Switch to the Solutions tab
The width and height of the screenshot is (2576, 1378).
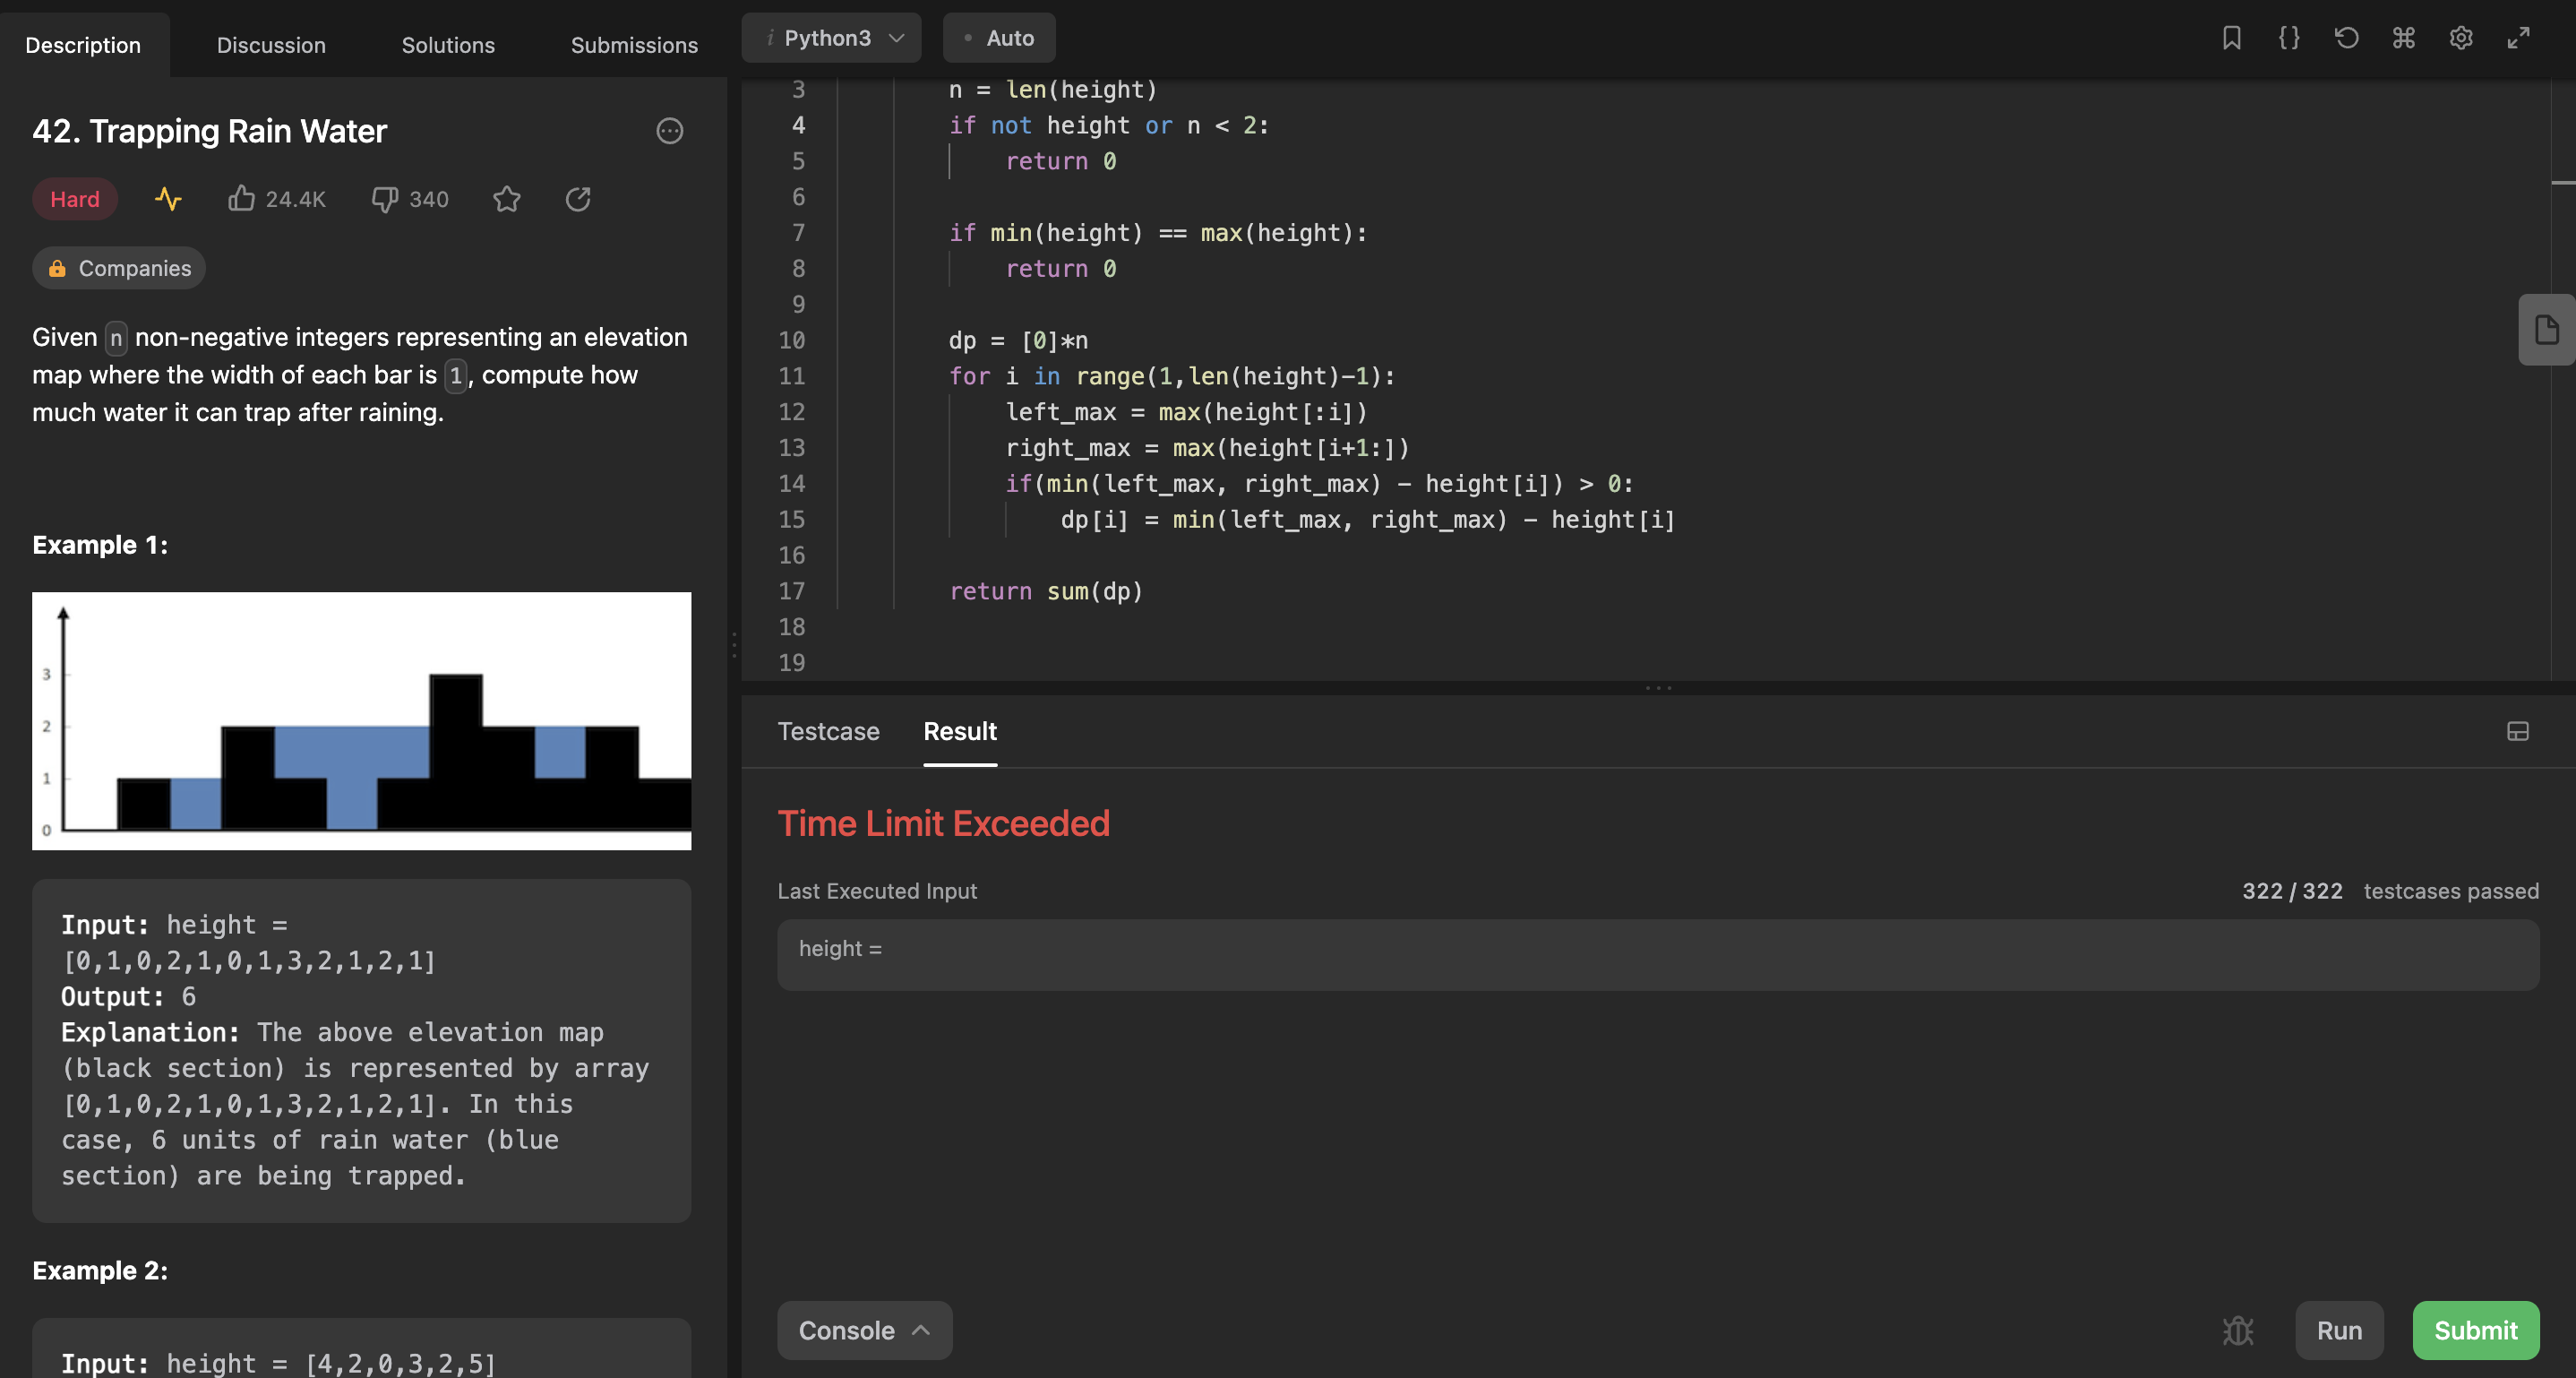tap(448, 45)
